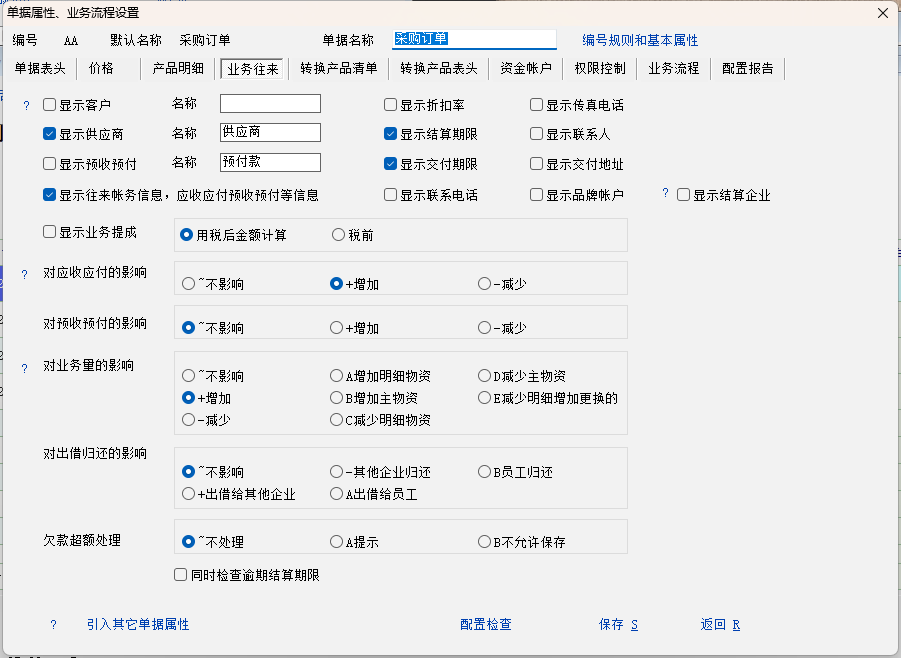Select 税前 radio button

(x=338, y=235)
